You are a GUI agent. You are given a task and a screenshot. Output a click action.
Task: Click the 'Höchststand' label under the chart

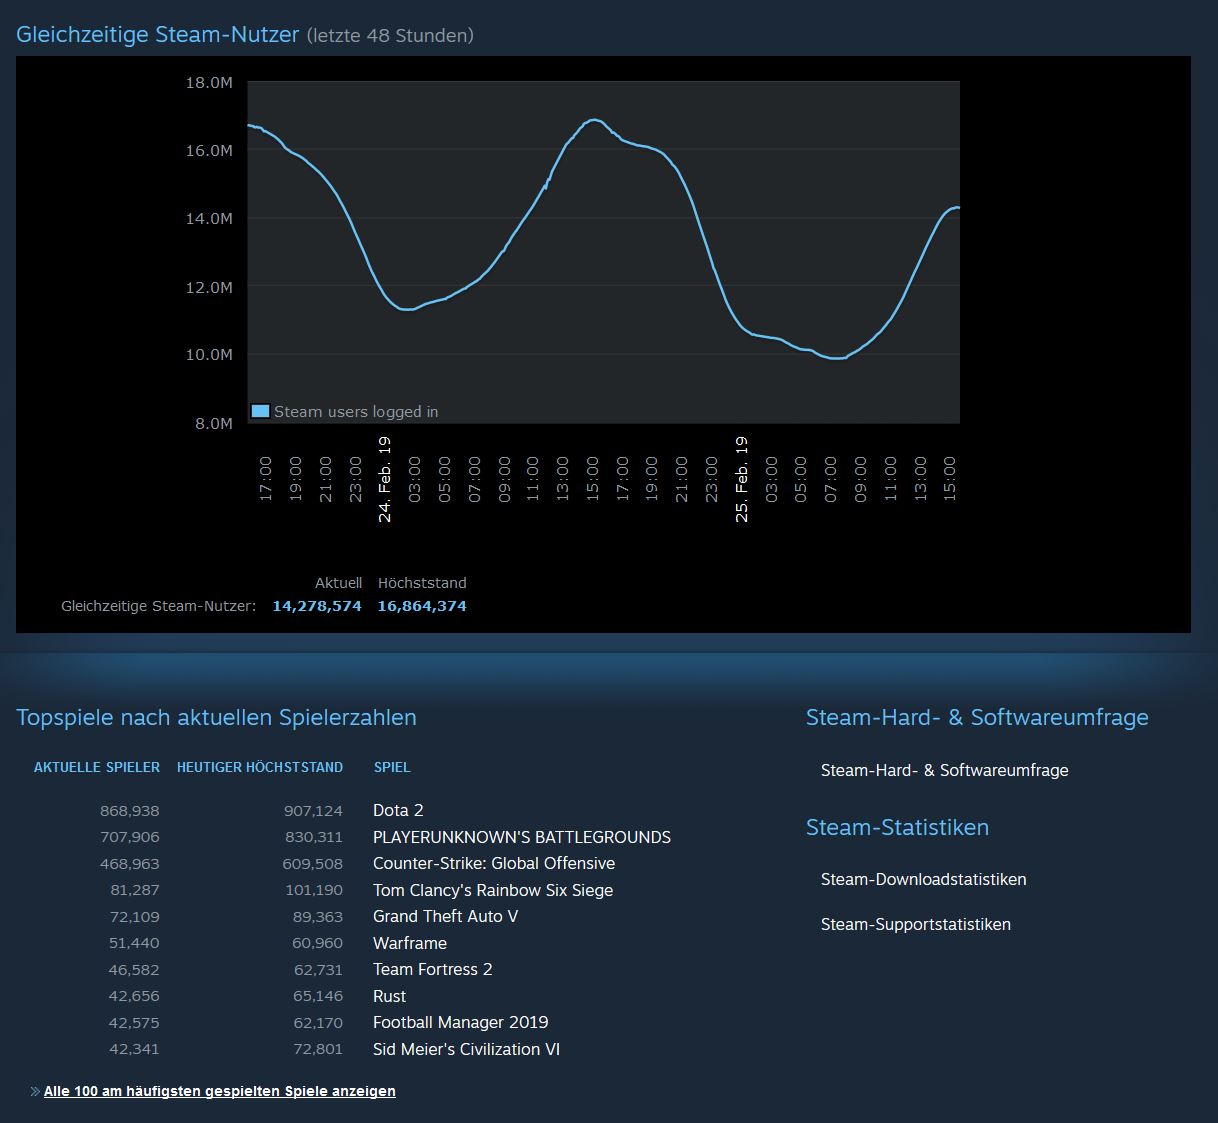click(x=422, y=583)
